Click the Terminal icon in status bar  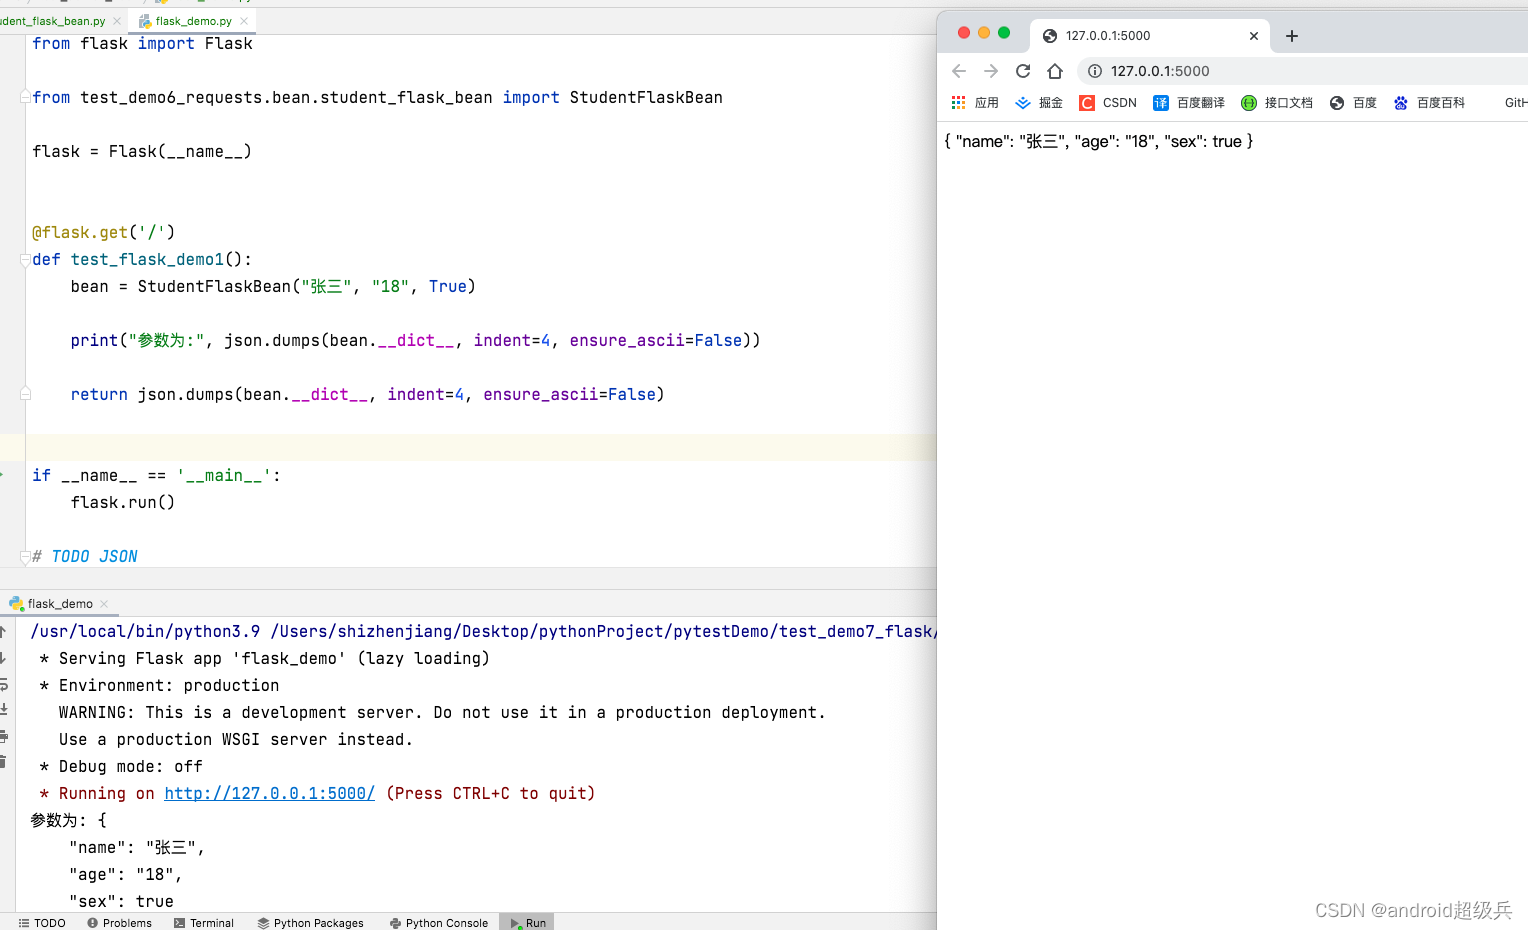179,923
